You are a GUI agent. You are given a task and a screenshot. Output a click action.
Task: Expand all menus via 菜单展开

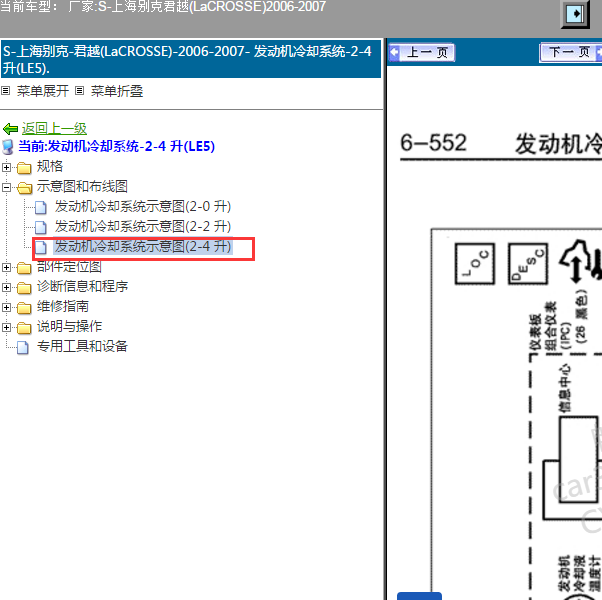coord(43,91)
